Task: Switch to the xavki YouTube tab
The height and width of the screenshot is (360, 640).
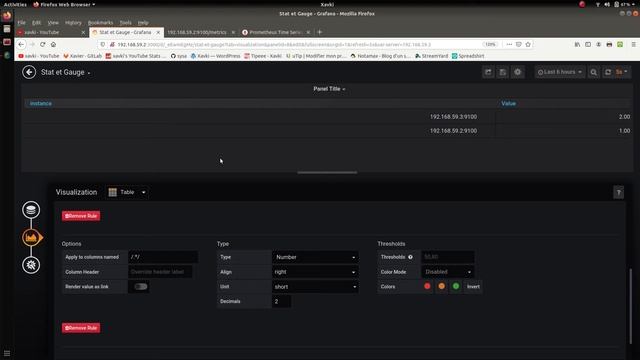Action: [51, 32]
